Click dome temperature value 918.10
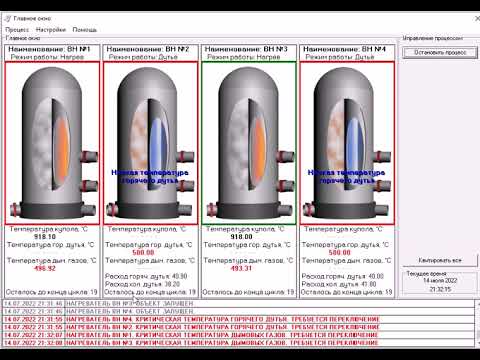The height and width of the screenshot is (360, 480). tap(45, 237)
